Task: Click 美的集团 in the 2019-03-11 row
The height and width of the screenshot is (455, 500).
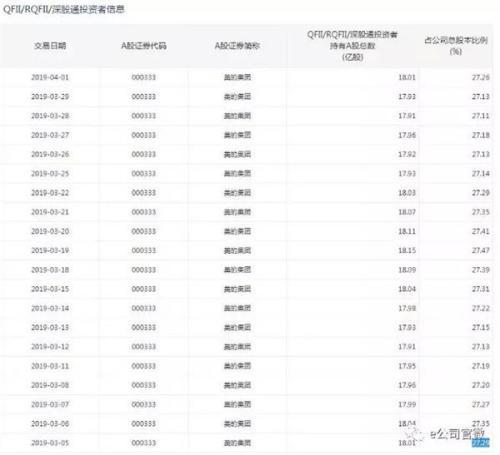Action: (237, 366)
